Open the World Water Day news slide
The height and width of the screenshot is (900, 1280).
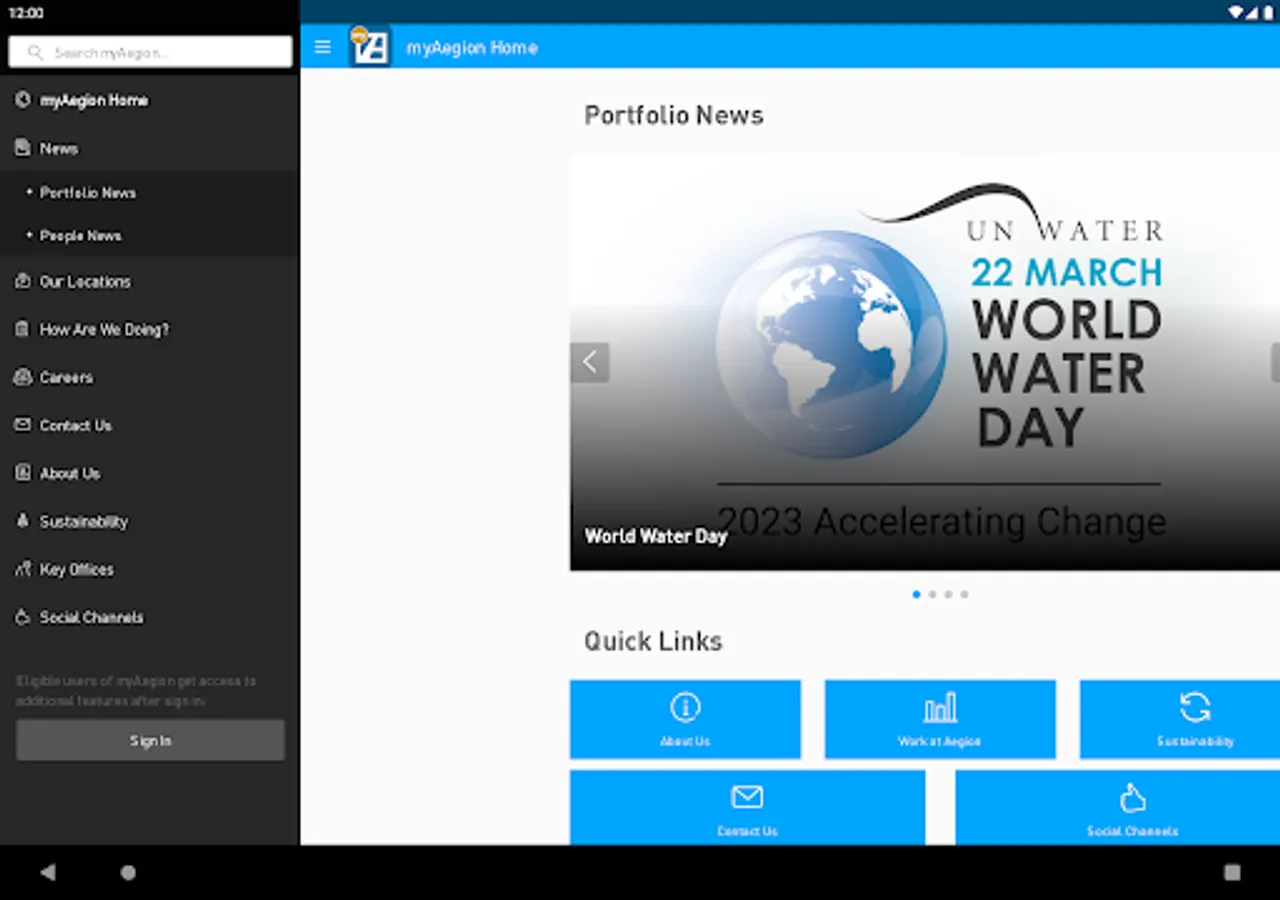tap(925, 362)
